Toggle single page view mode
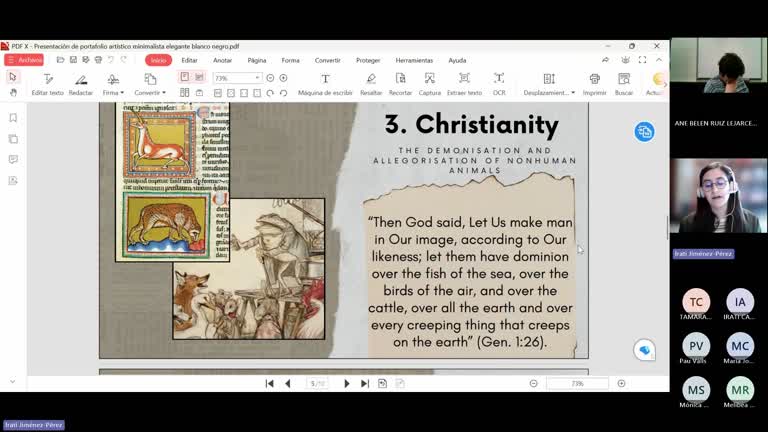The width and height of the screenshot is (768, 432). coord(185,77)
